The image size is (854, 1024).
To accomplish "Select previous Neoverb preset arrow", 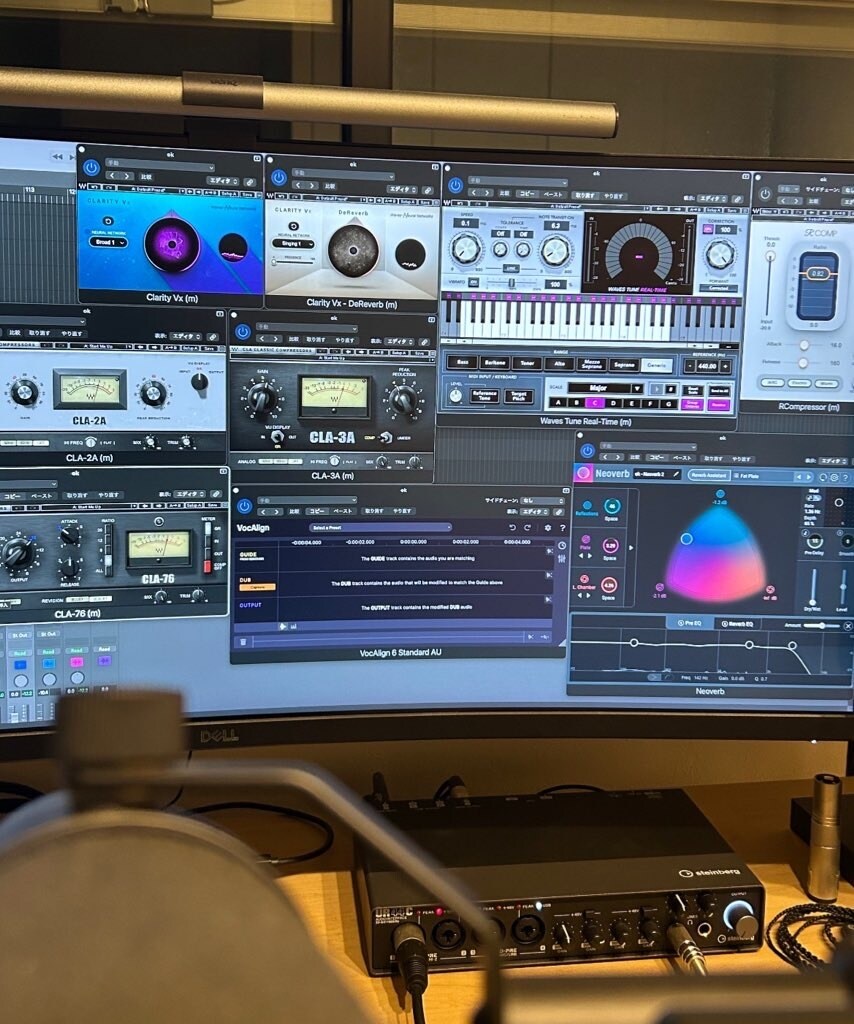I will [x=798, y=477].
